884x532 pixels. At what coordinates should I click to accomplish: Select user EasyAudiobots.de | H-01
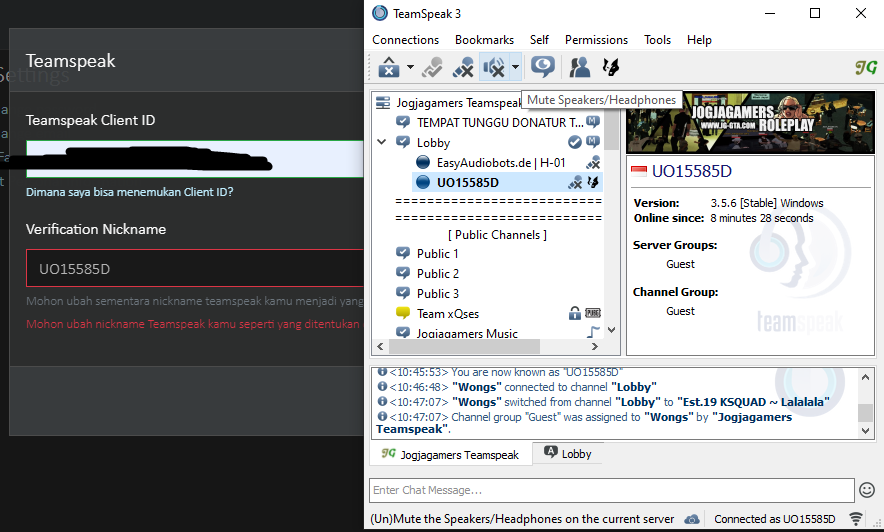point(501,163)
